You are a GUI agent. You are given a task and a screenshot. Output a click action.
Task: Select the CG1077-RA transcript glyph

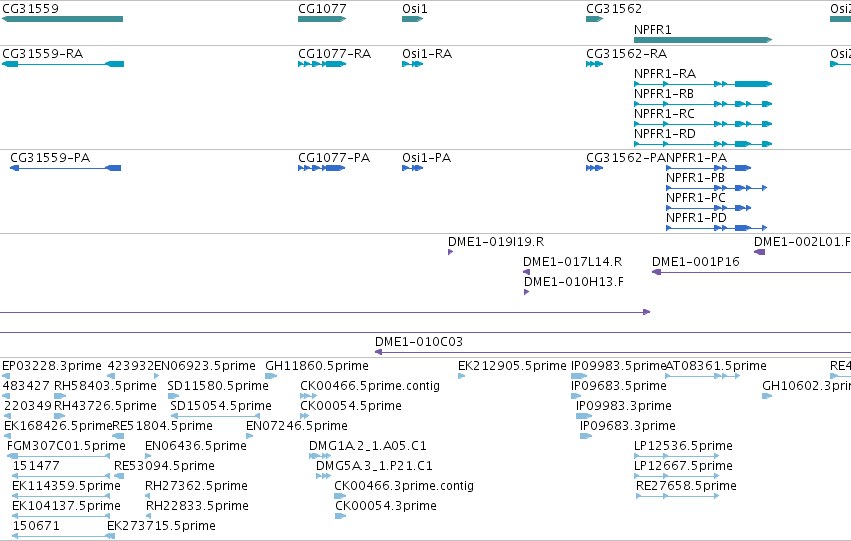322,64
